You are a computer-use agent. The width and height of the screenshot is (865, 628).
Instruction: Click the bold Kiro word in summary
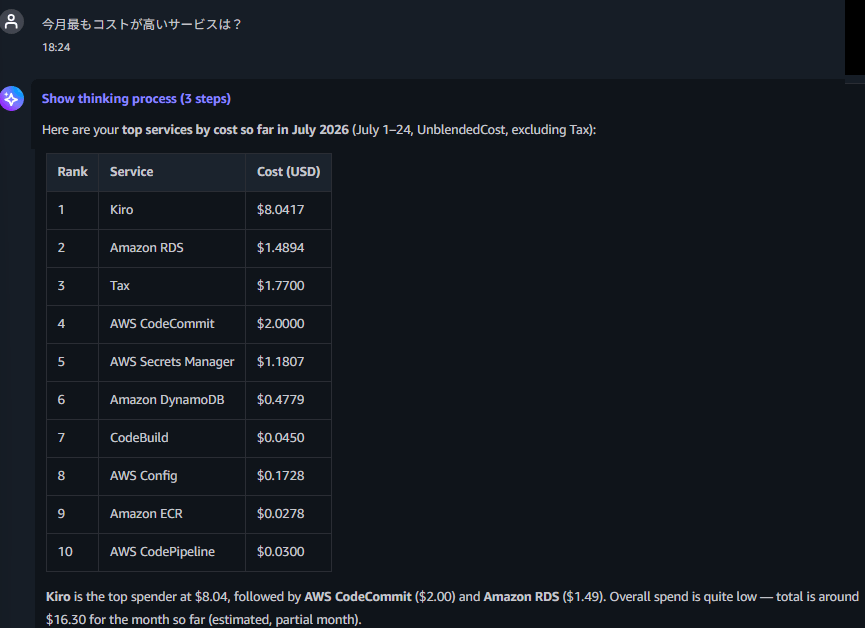pyautogui.click(x=58, y=597)
